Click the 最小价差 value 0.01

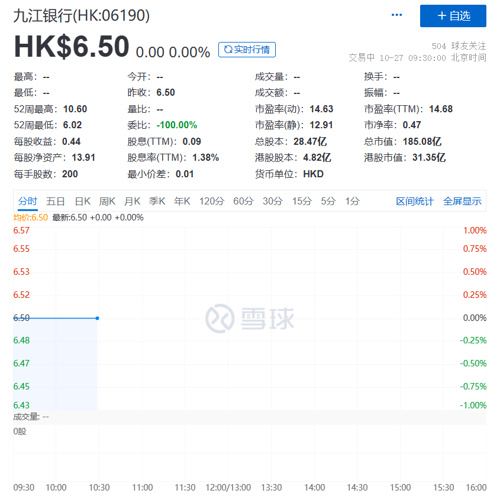tap(185, 174)
